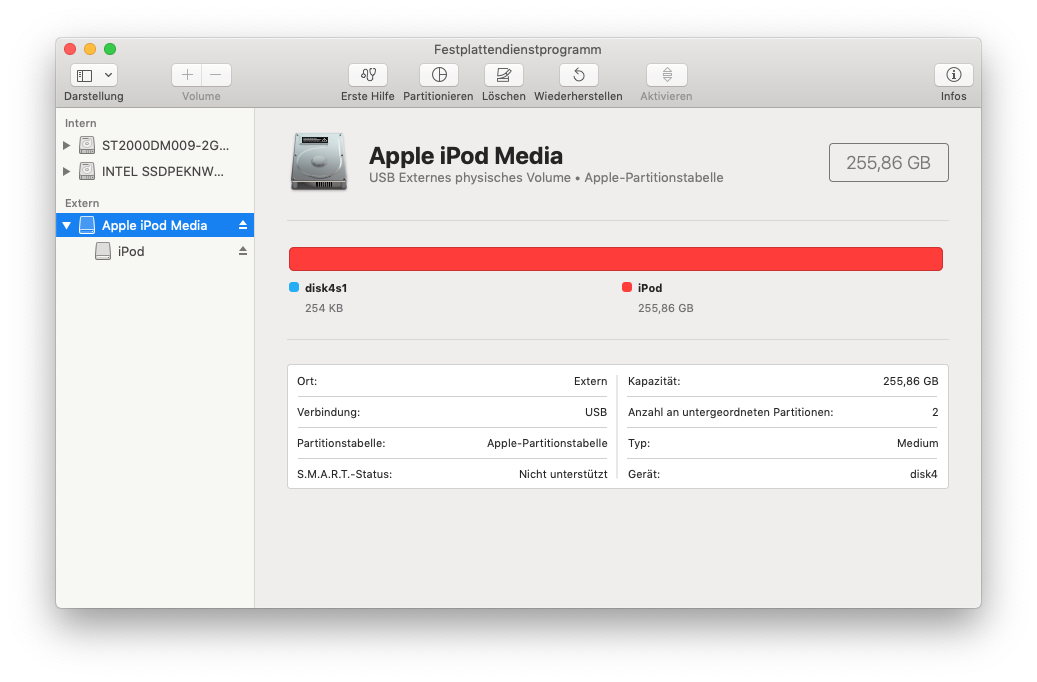Viewport: 1037px width, 682px height.
Task: Click the Aktivieren mount icon
Action: pos(667,75)
